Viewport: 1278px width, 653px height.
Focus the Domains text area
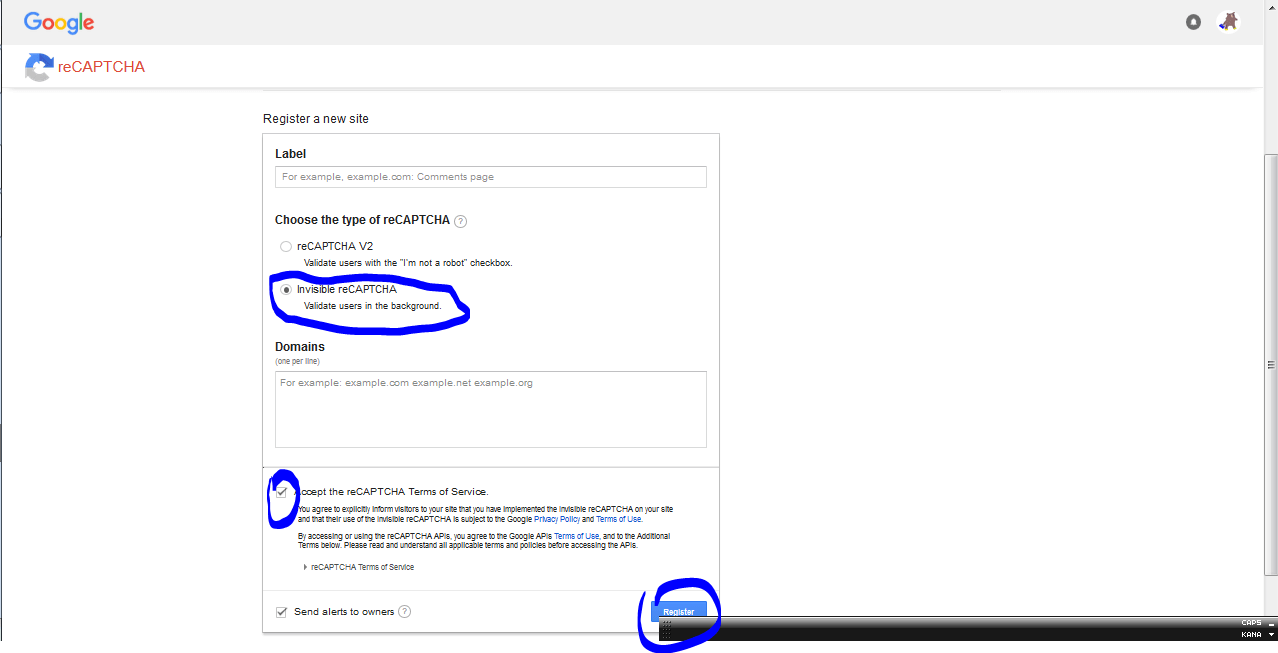coord(491,409)
